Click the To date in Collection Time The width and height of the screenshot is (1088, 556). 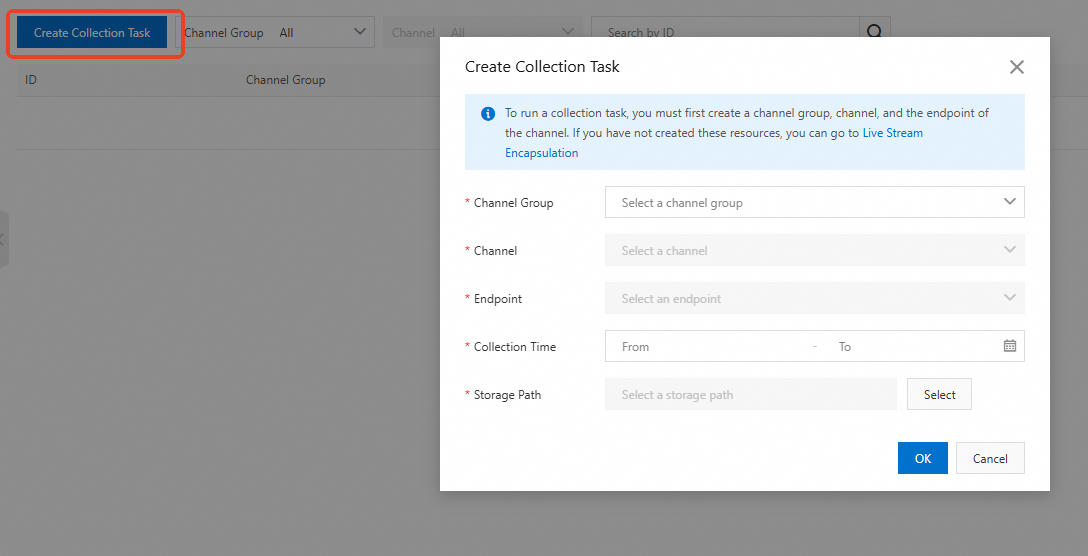(910, 346)
